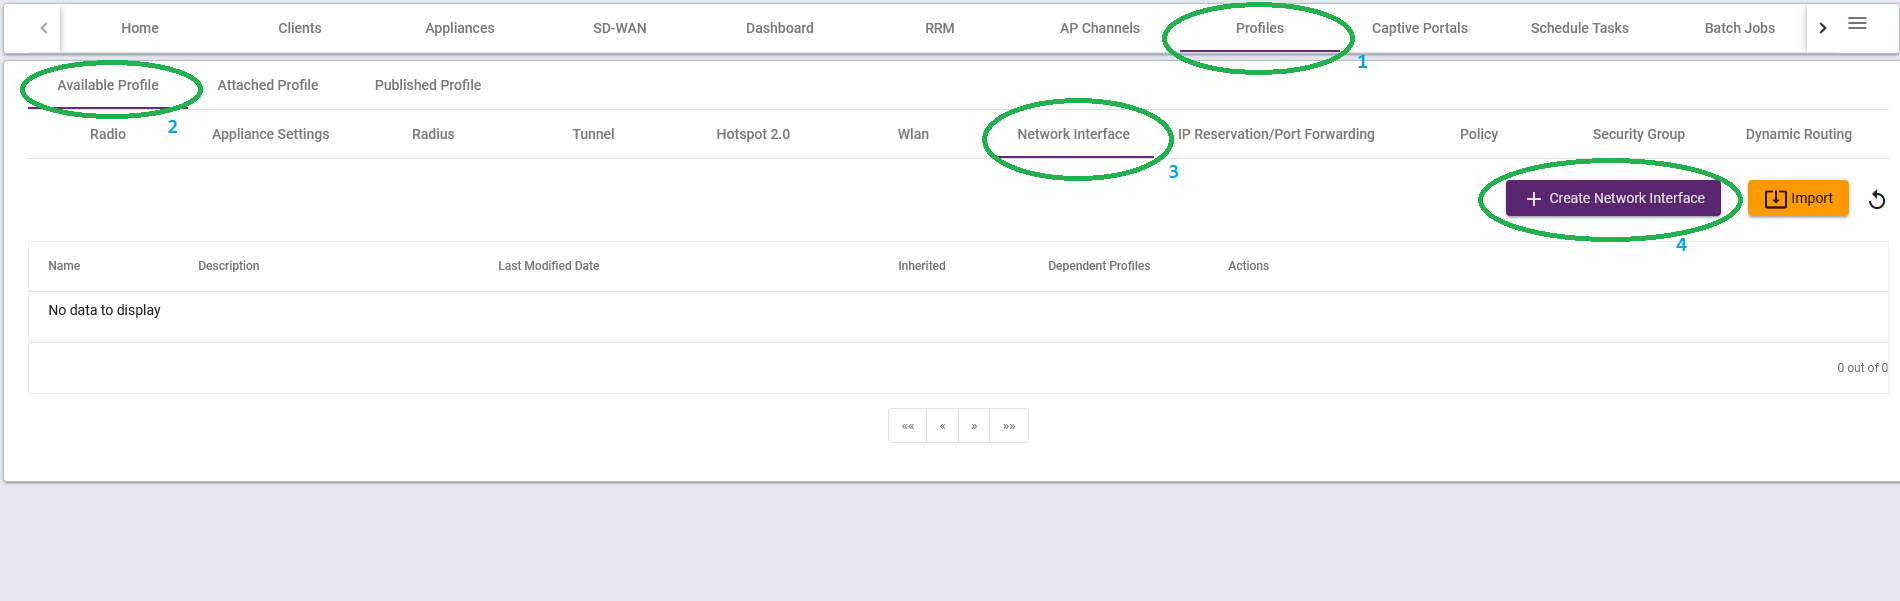Switch to Schedule Tasks tab

click(1580, 28)
